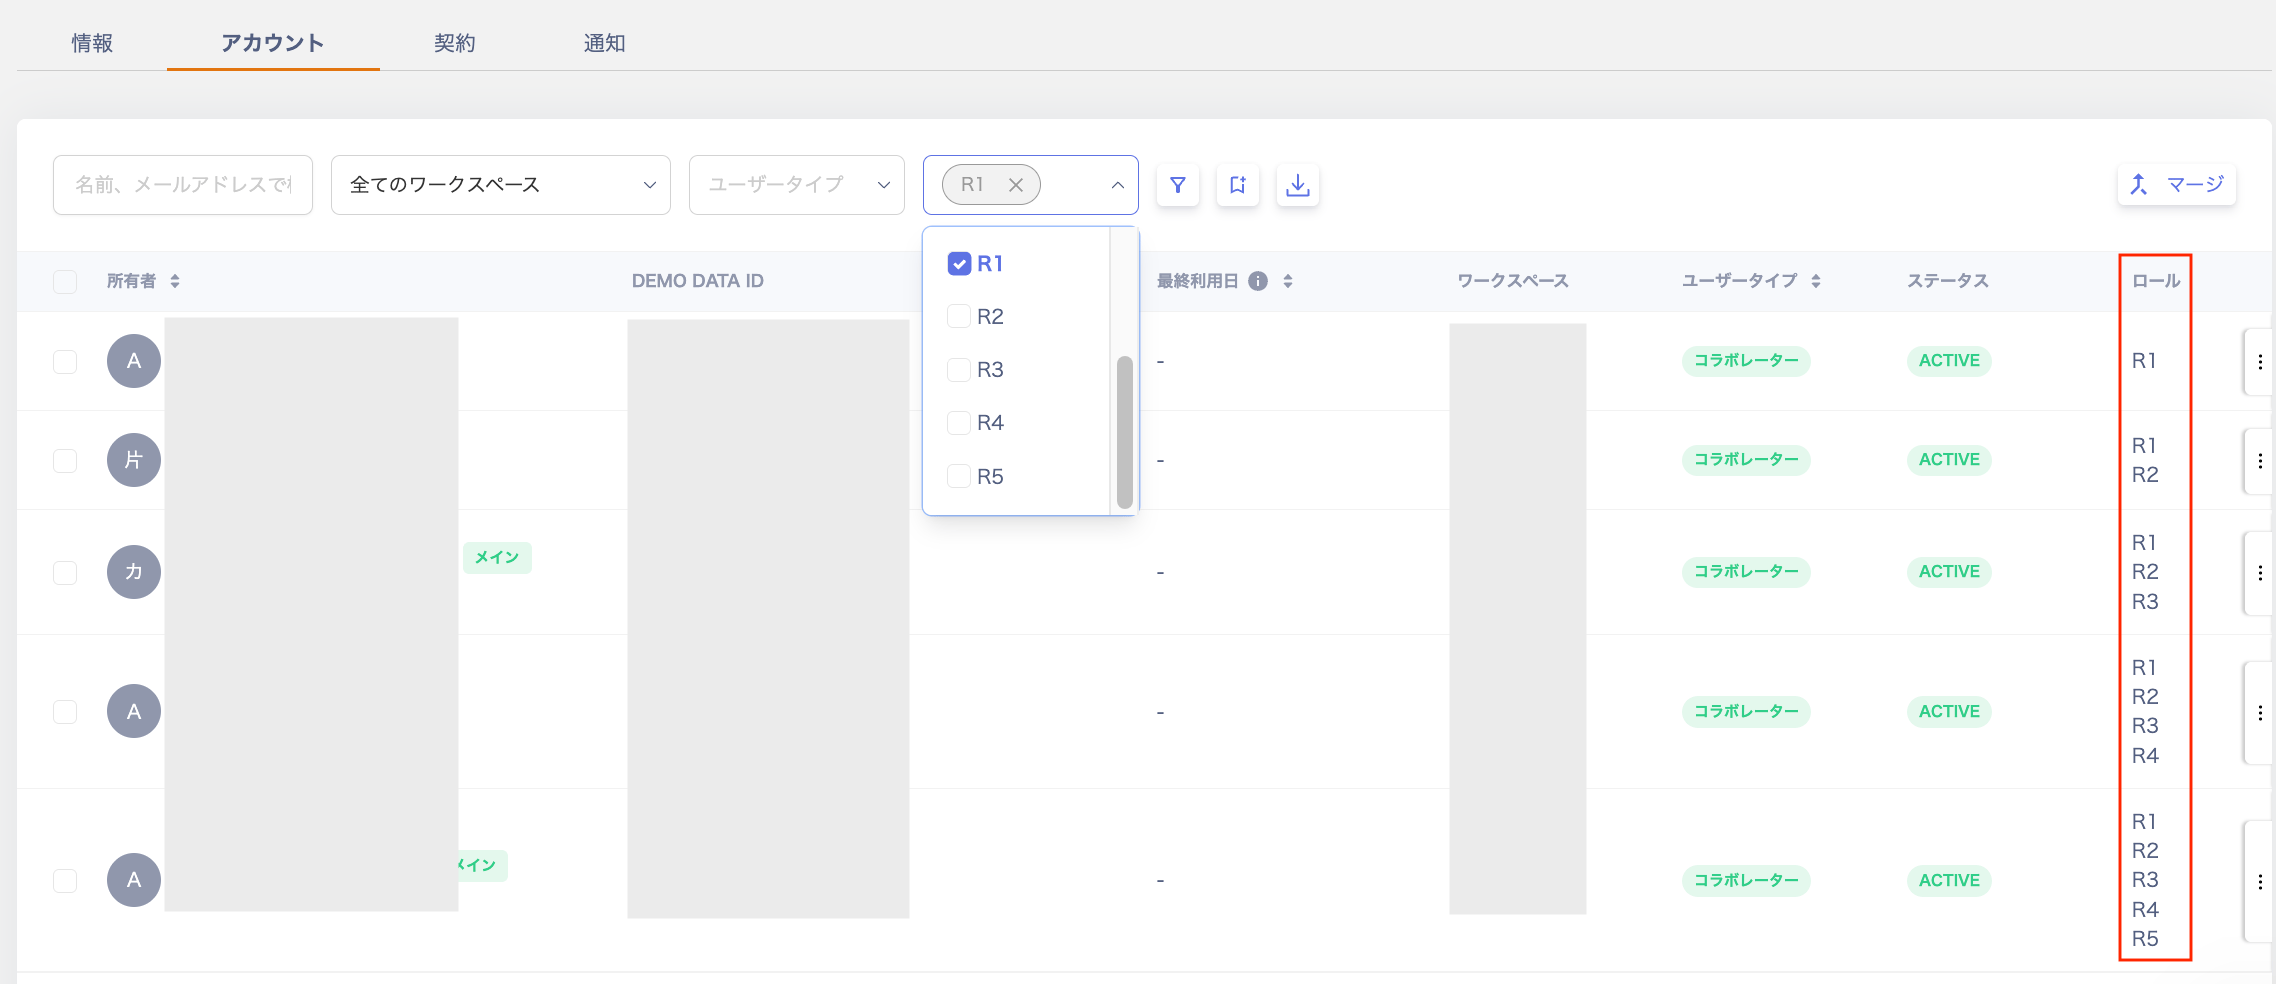Switch to the アカウント tab
The height and width of the screenshot is (984, 2276).
click(273, 43)
